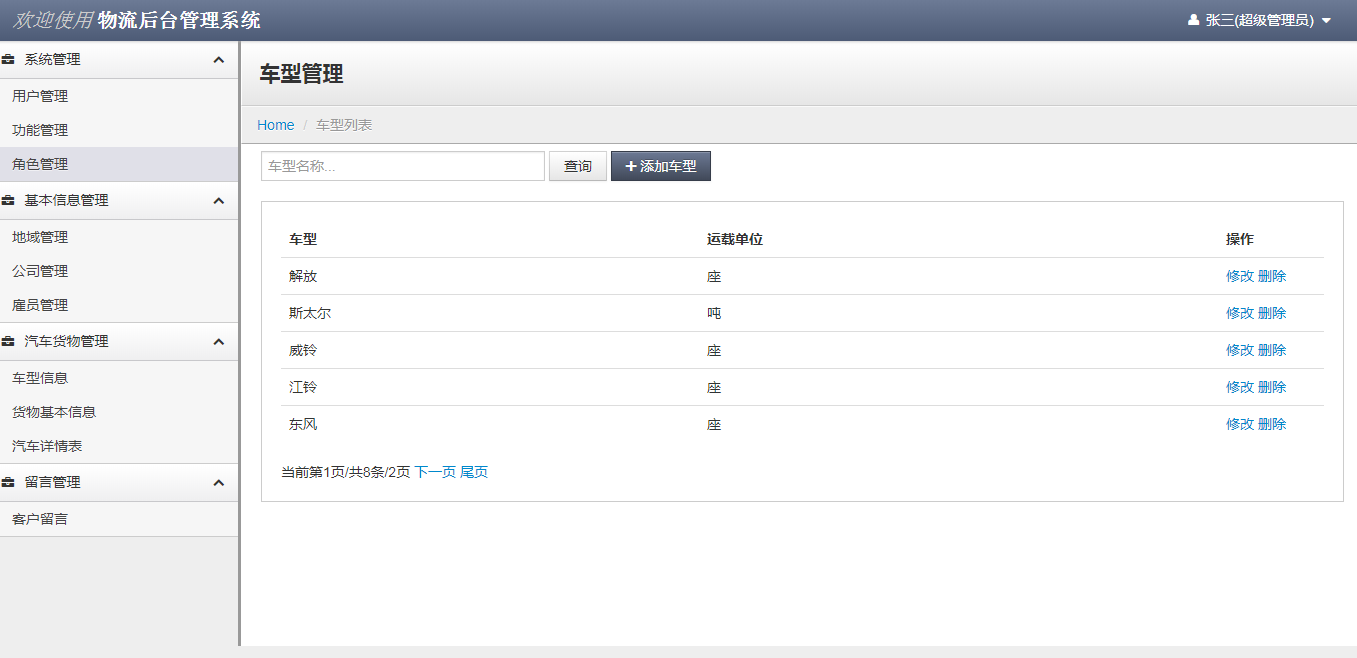This screenshot has height=658, width=1357.
Task: Click briefcase icon beside 系统管理
Action: click(x=9, y=60)
